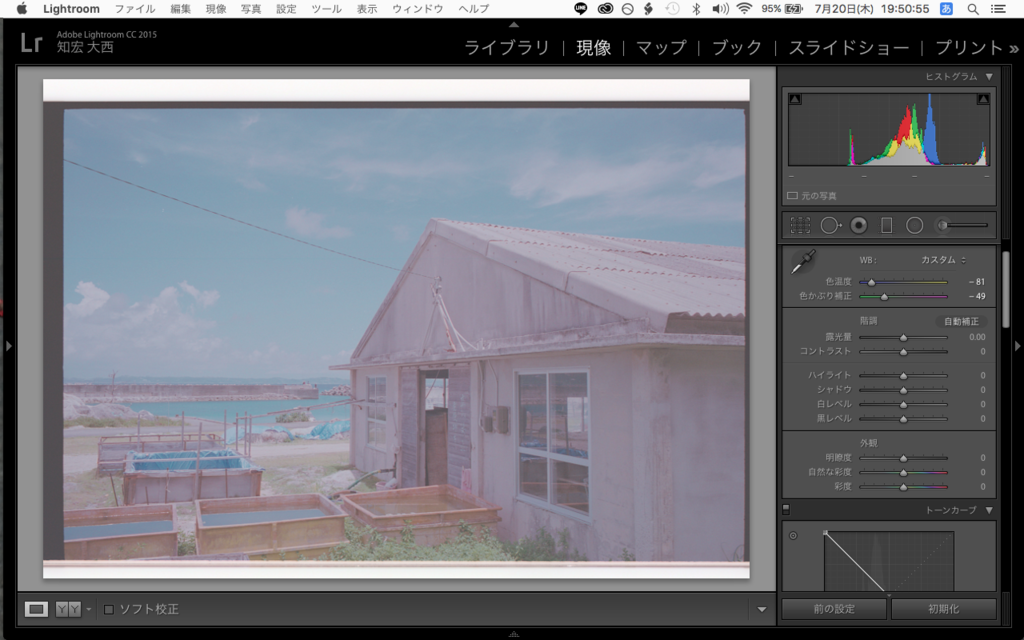Select the Adjustment Brush tool
1024x640 pixels.
[x=961, y=225]
